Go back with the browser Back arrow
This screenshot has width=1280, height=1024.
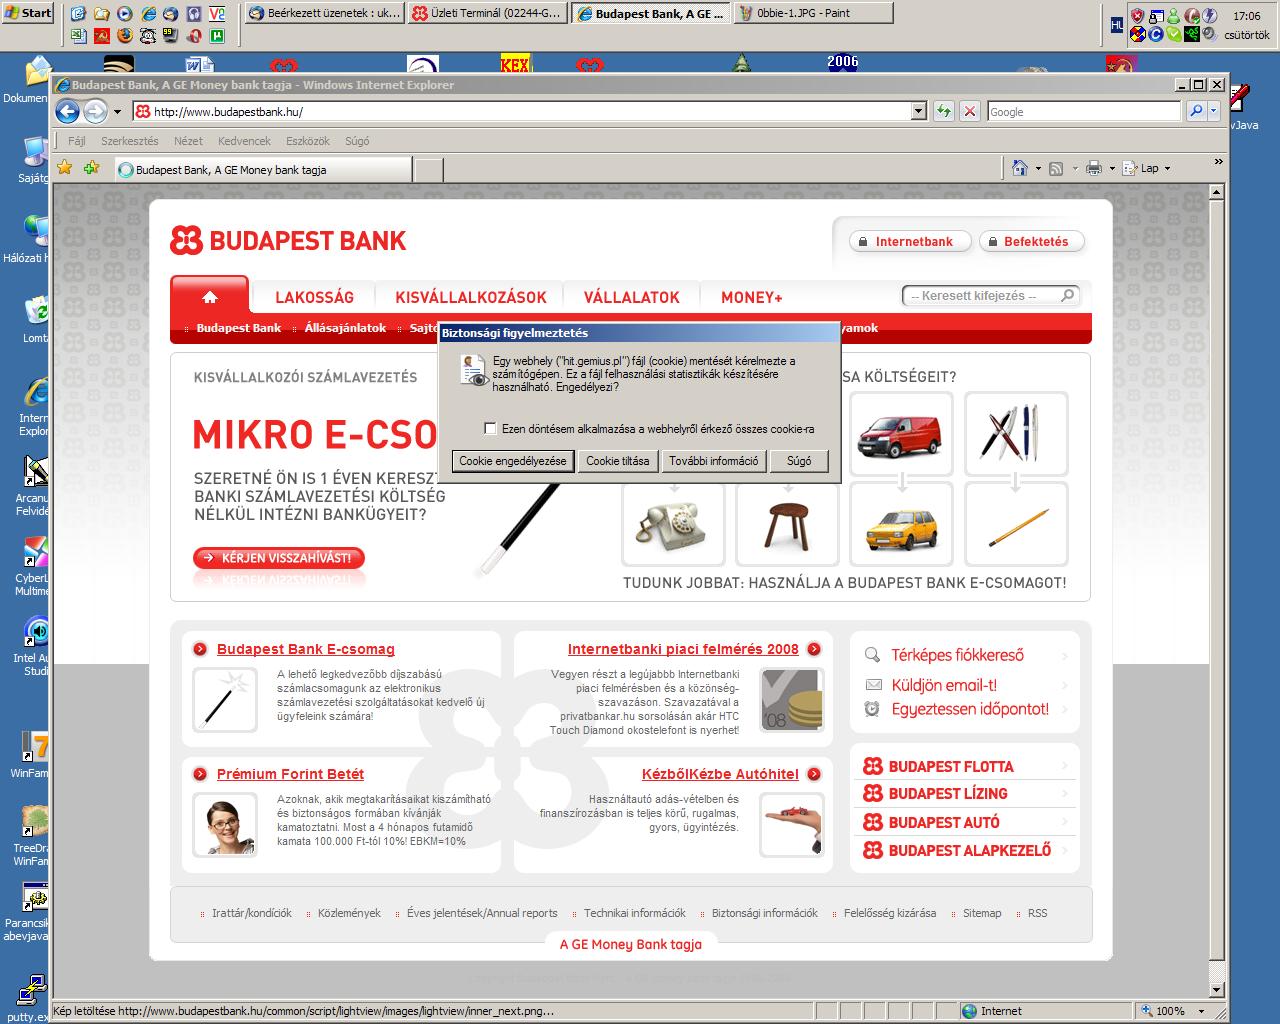pyautogui.click(x=67, y=112)
